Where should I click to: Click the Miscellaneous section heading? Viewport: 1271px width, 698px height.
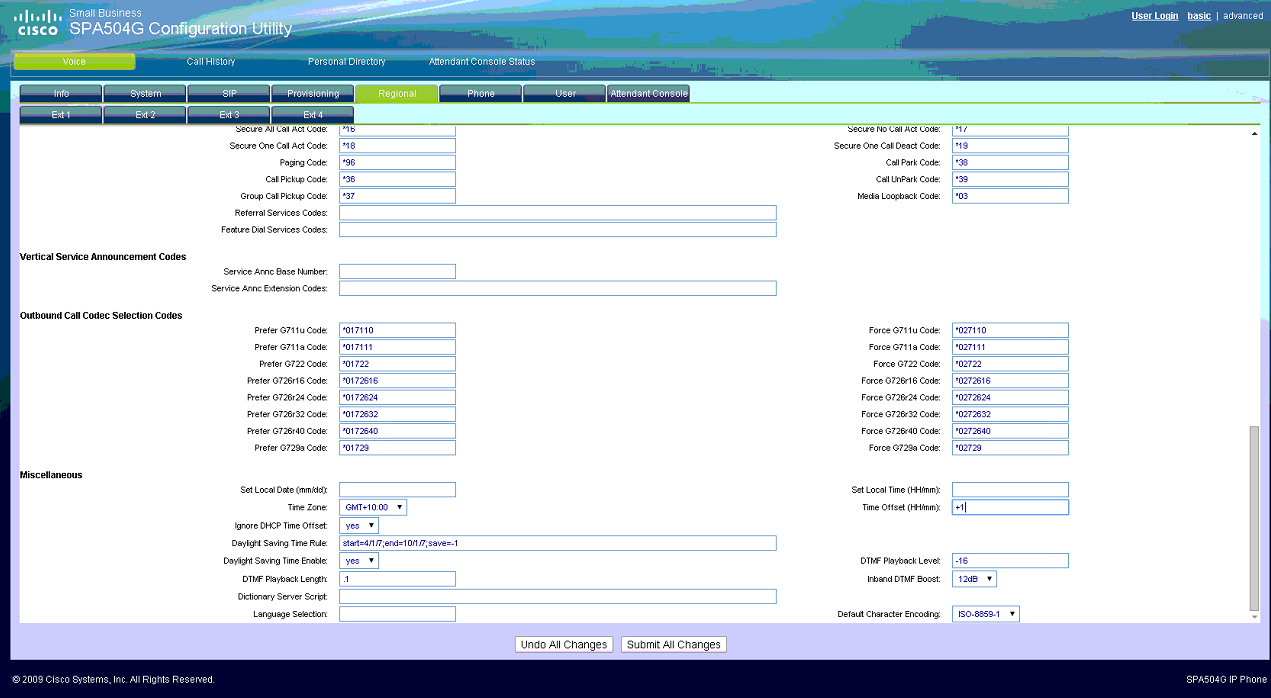pos(51,475)
